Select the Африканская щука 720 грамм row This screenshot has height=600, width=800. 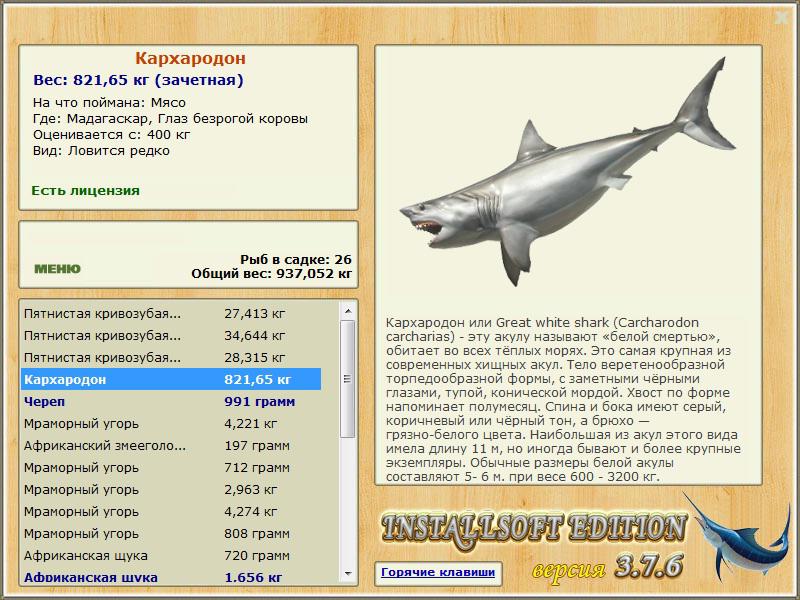(x=171, y=555)
